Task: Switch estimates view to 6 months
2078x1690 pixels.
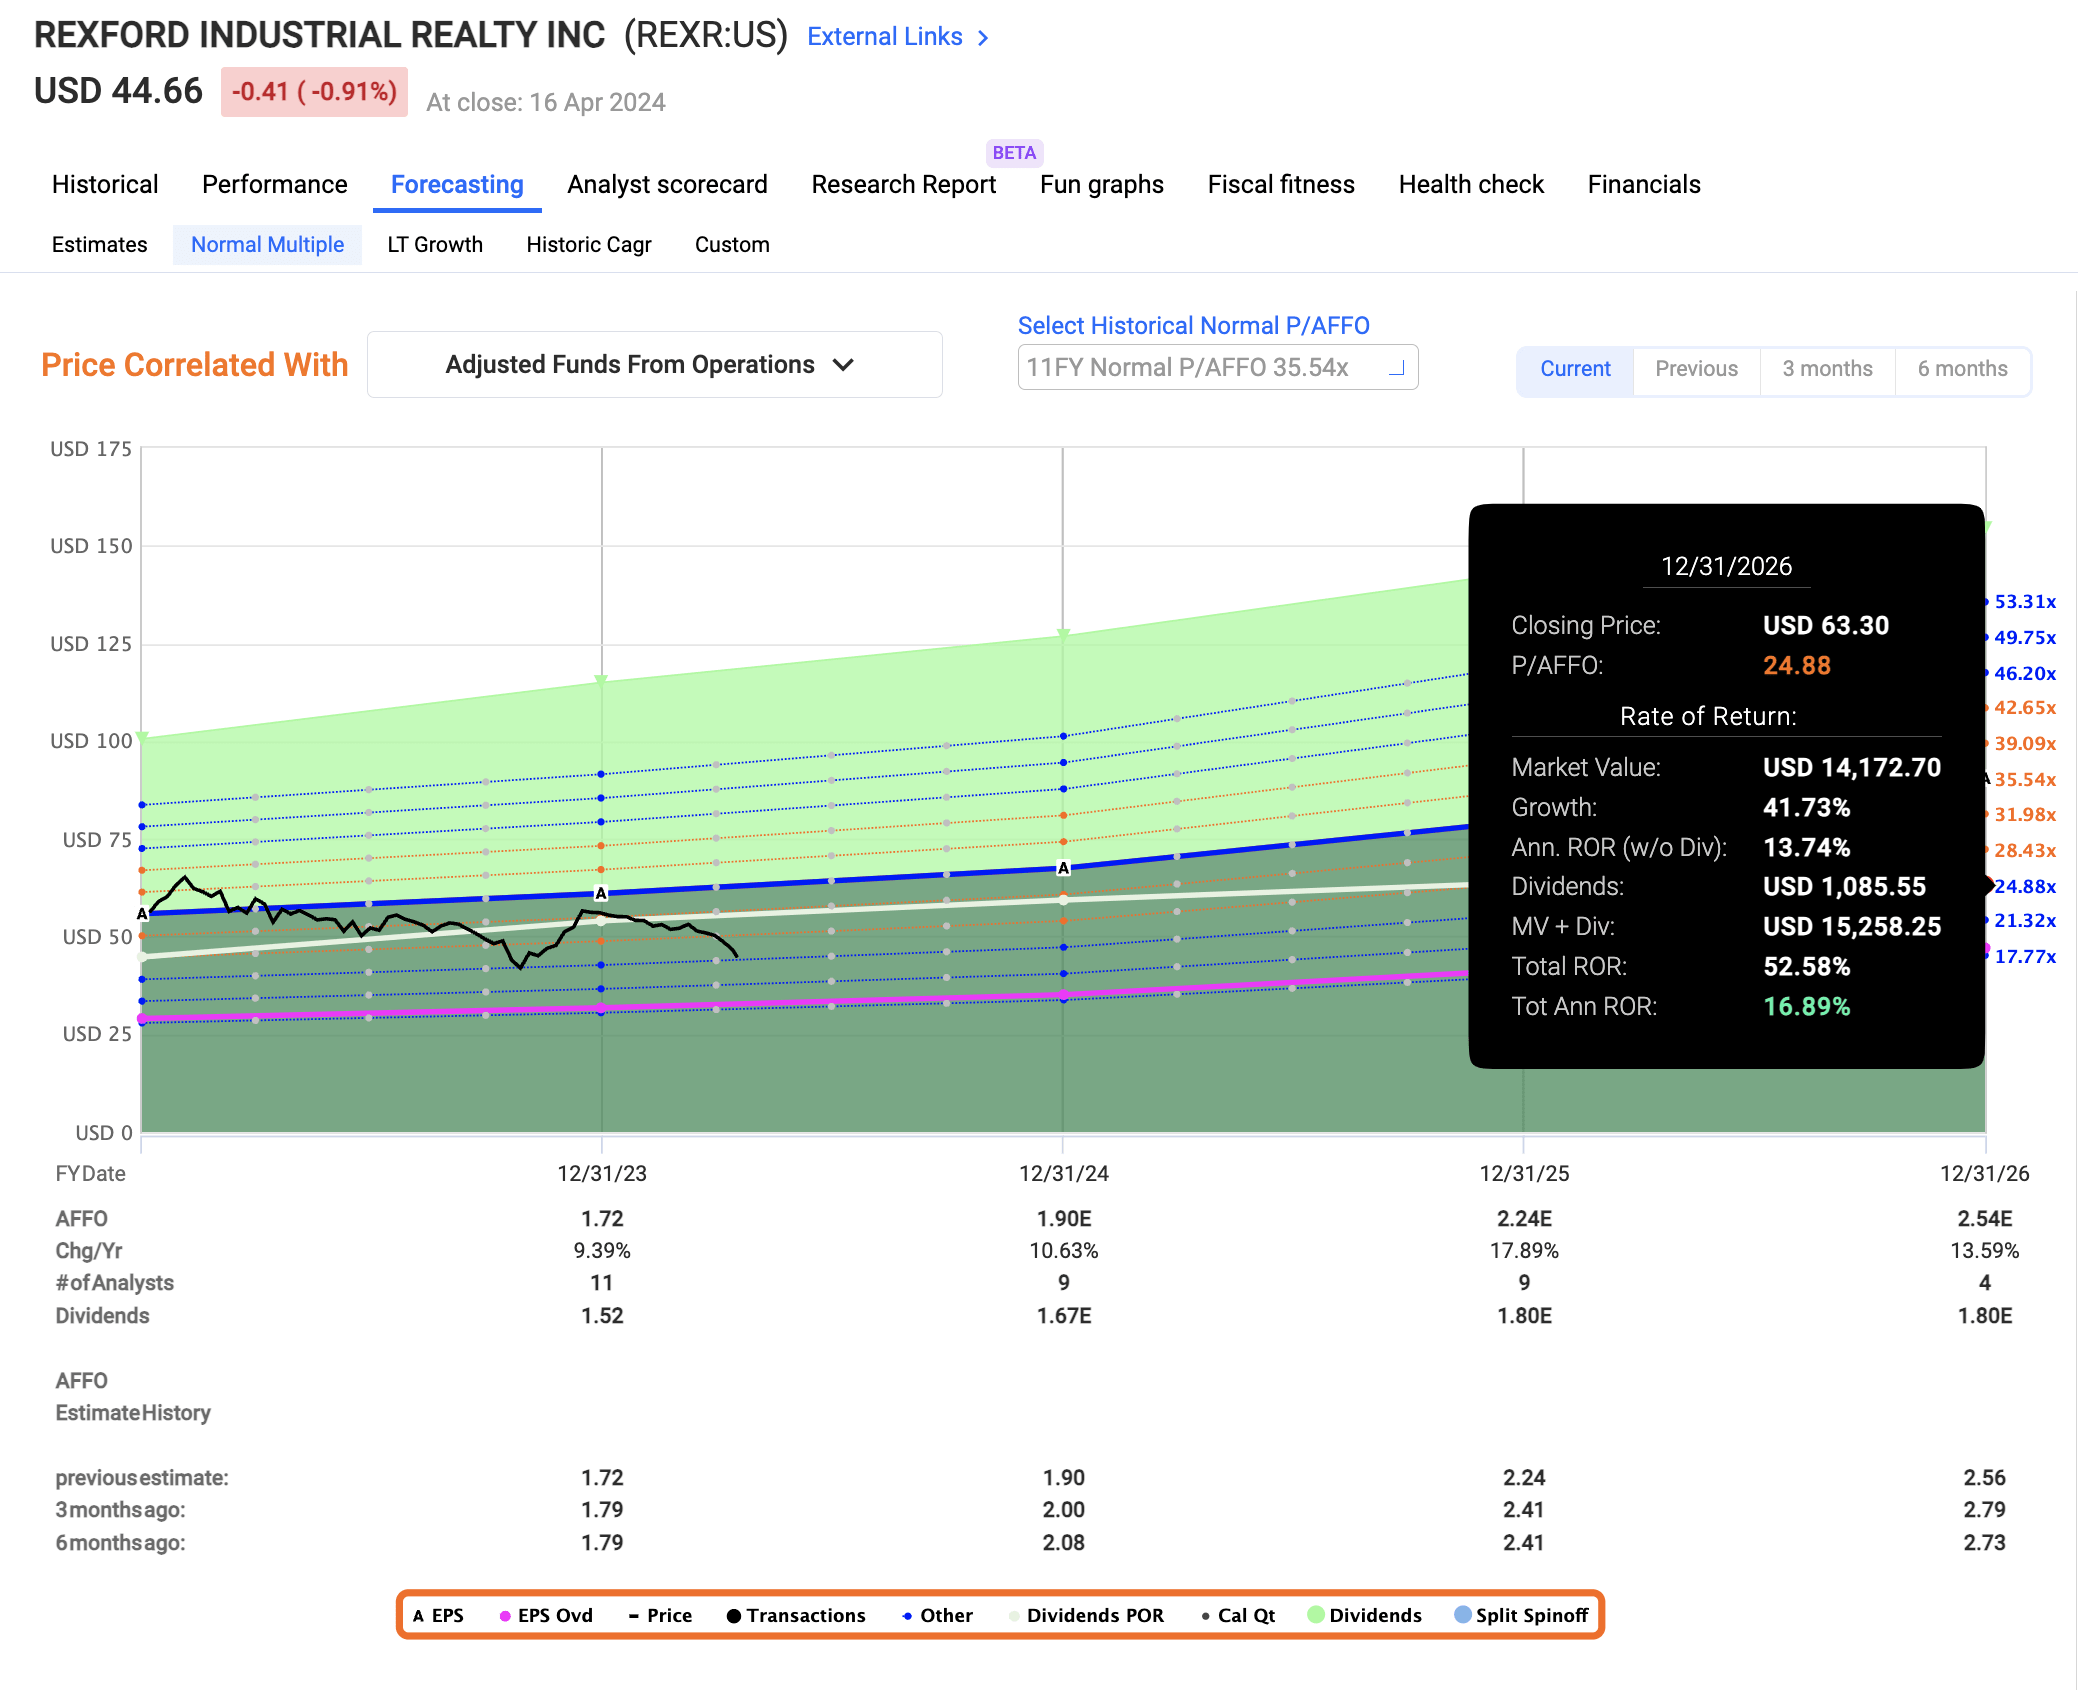Action: [x=1962, y=369]
